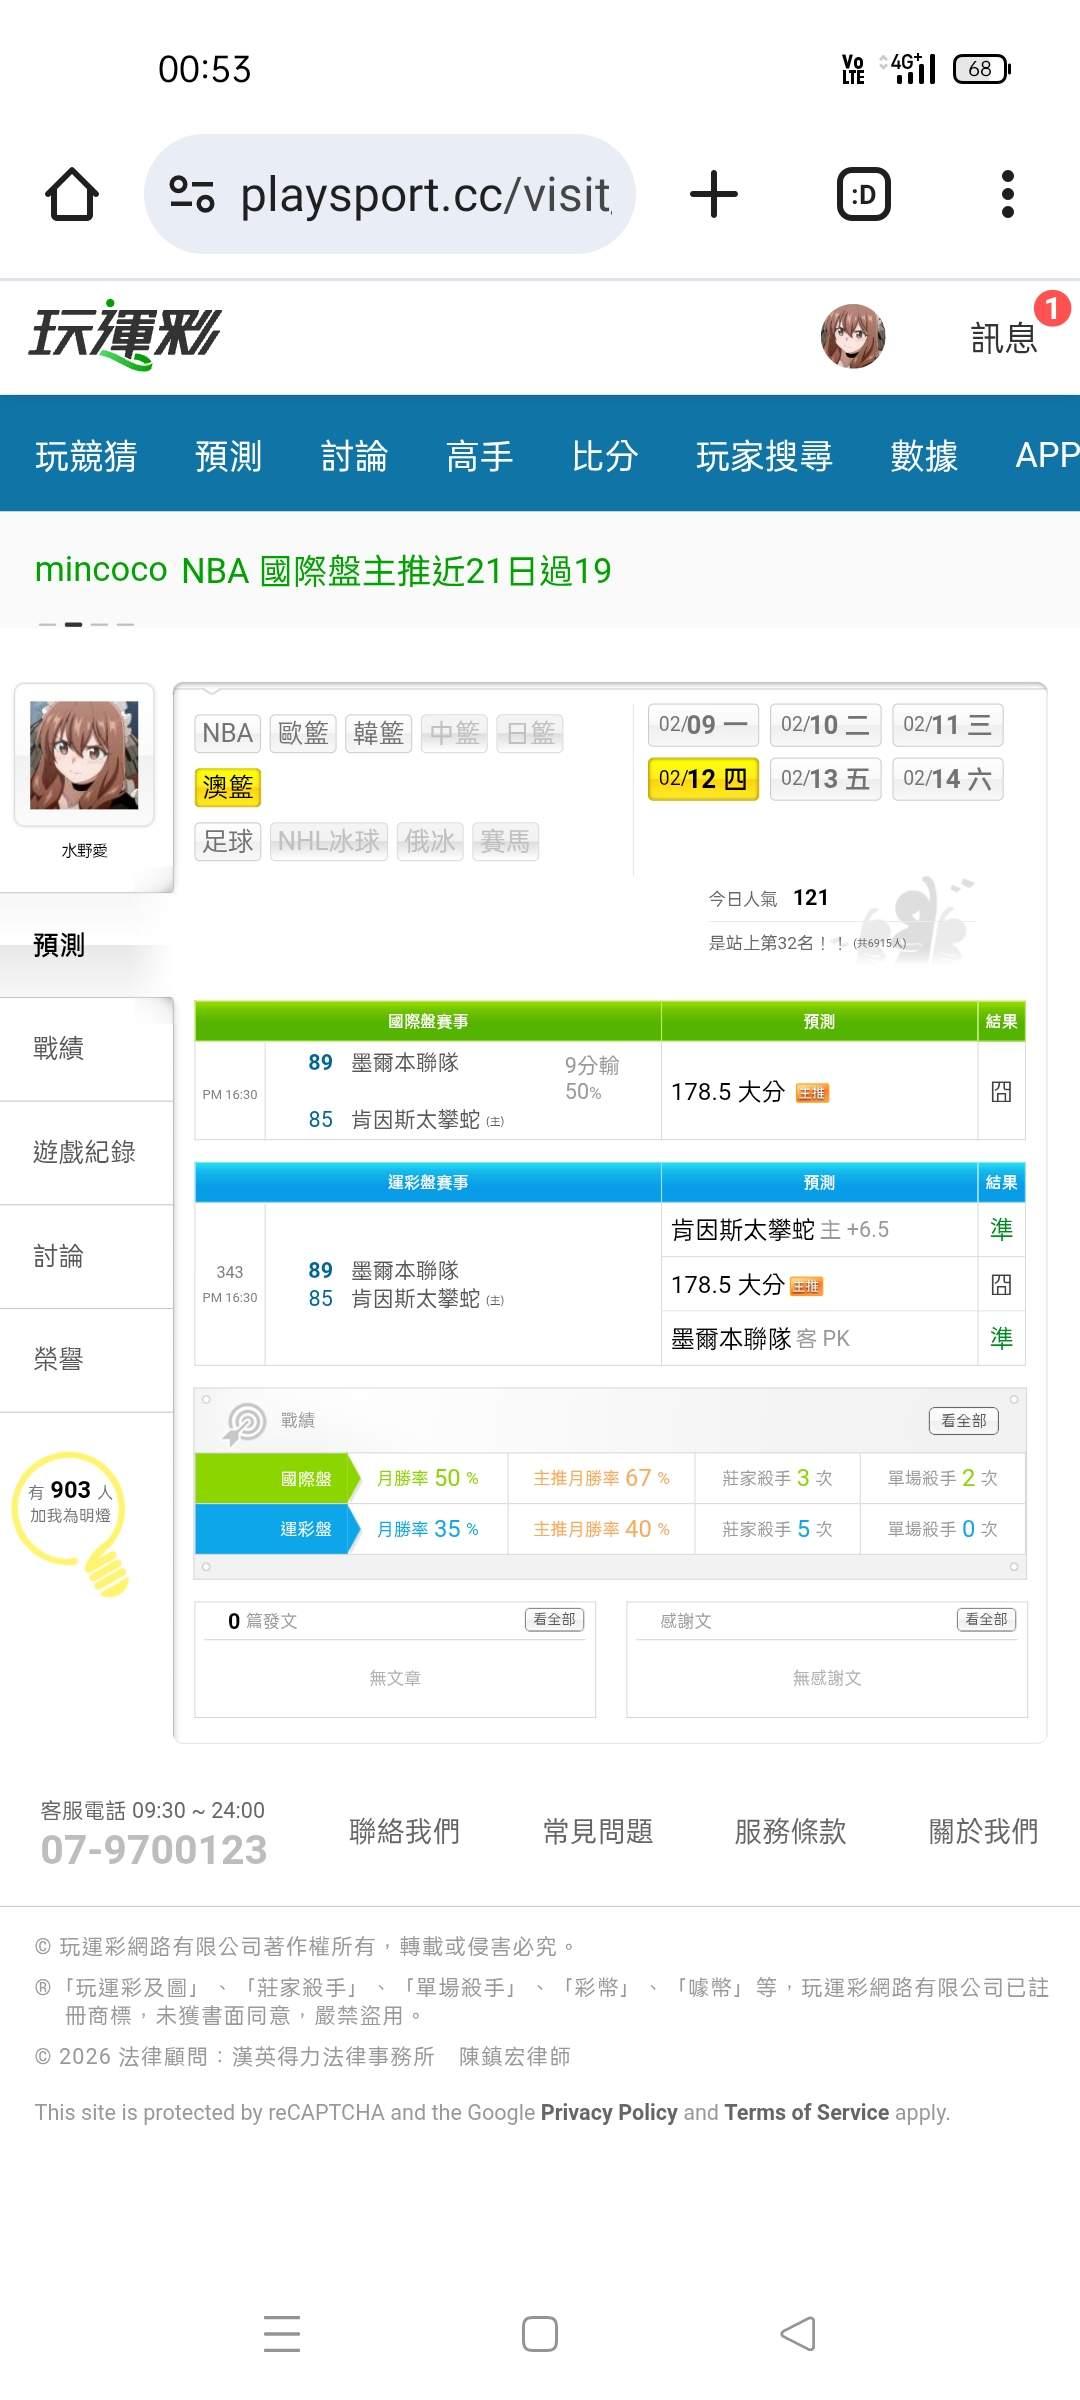Click 國際盤 月勝率 50% cell

428,1478
